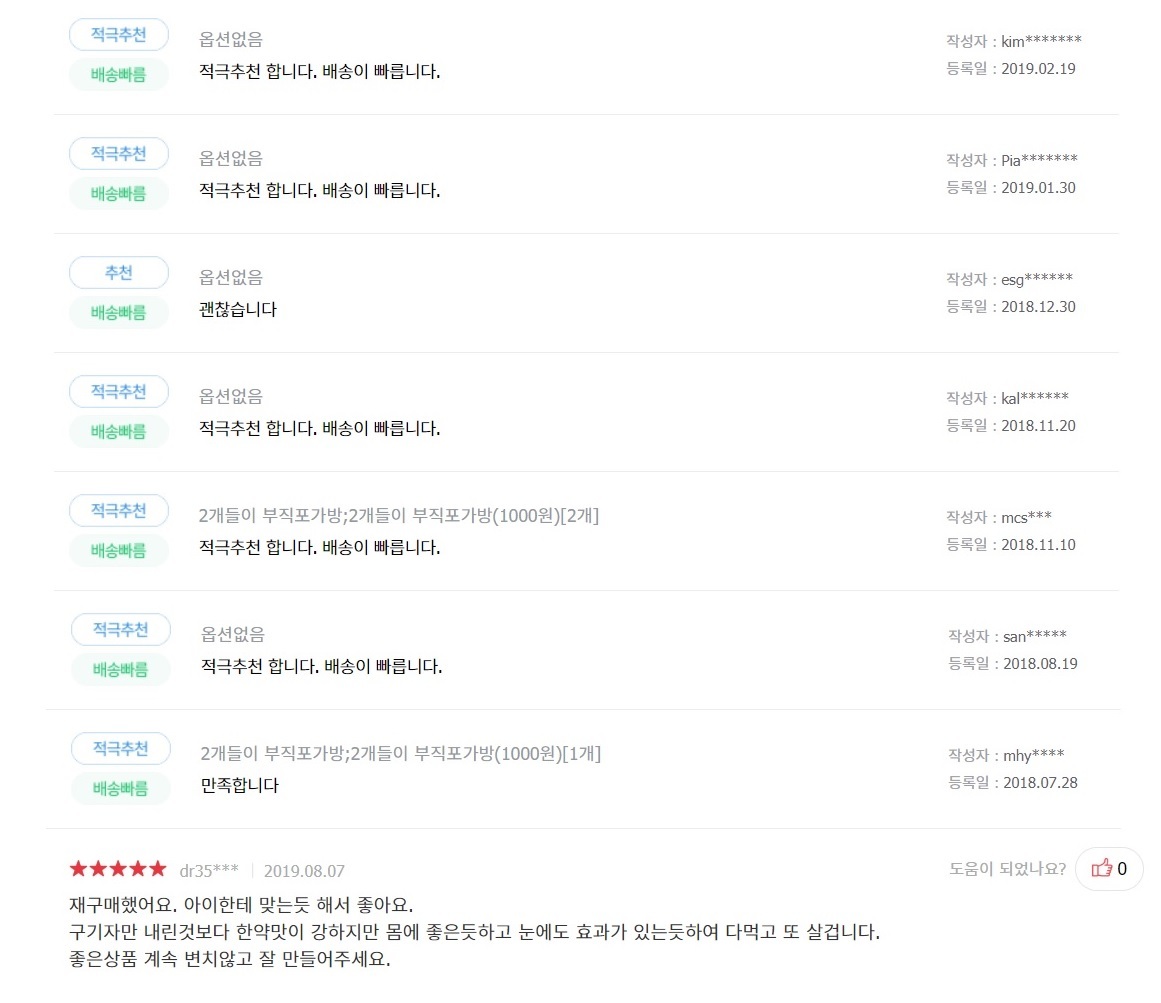Click option text ending with [2개]
Image resolution: width=1161 pixels, height=1003 pixels.
coord(399,516)
